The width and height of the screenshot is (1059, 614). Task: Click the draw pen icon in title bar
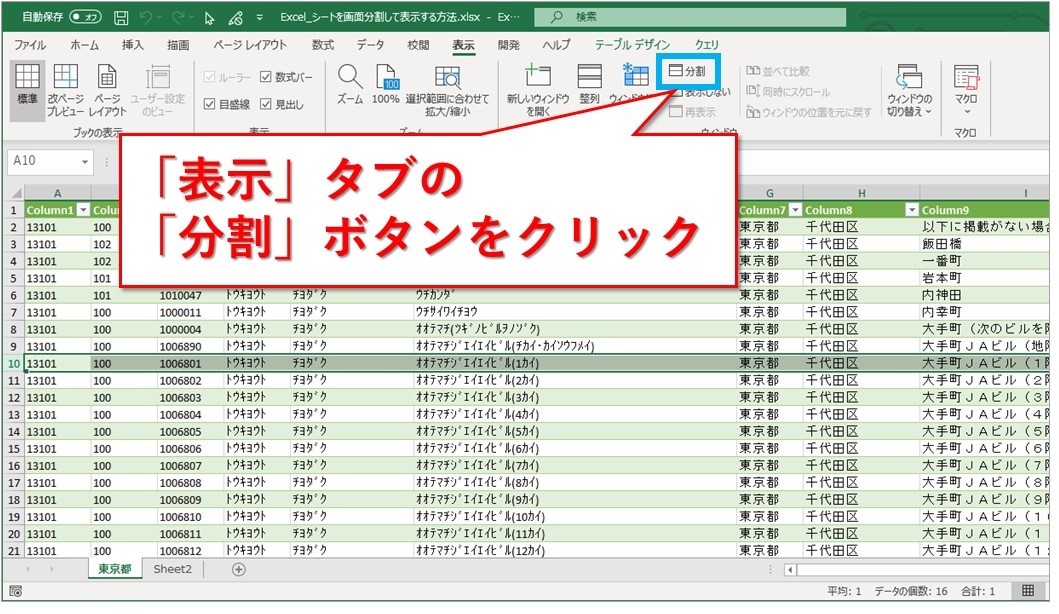click(x=235, y=18)
